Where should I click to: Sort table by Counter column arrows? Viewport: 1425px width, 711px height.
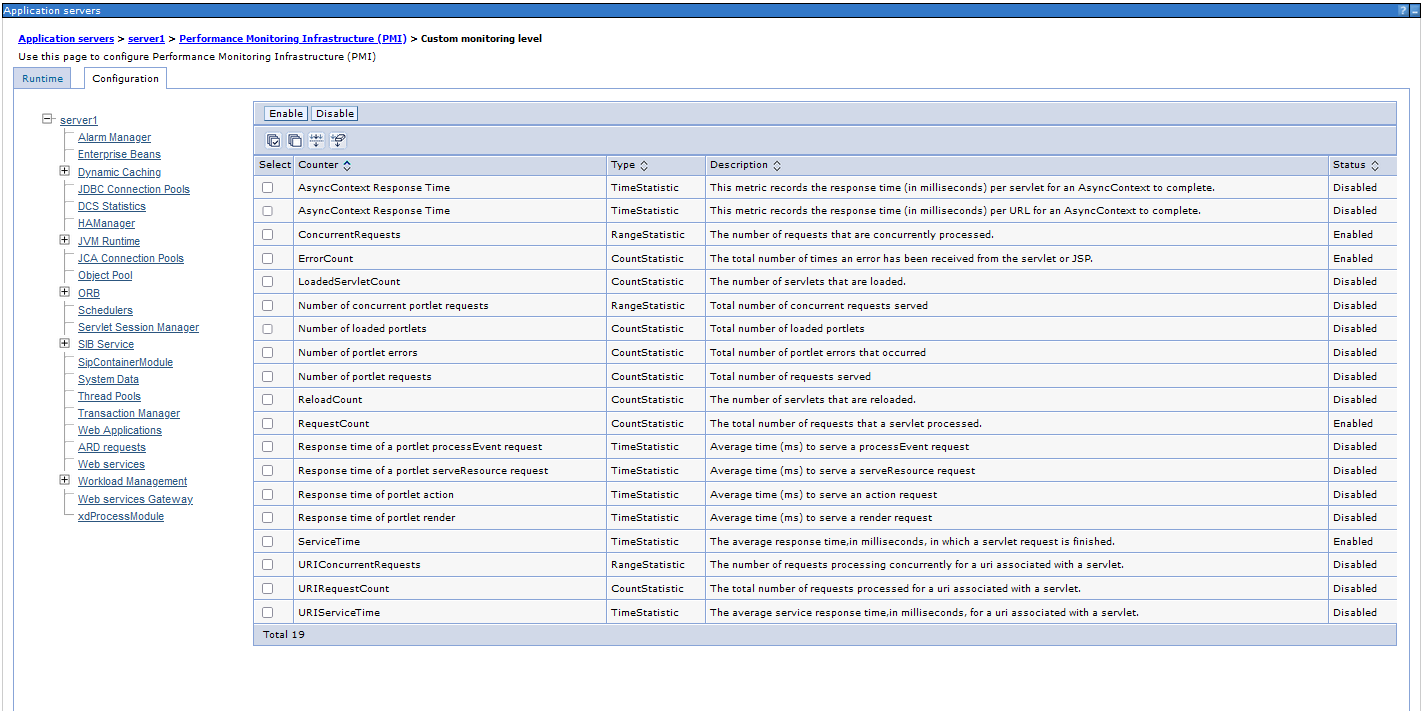pyautogui.click(x=347, y=165)
